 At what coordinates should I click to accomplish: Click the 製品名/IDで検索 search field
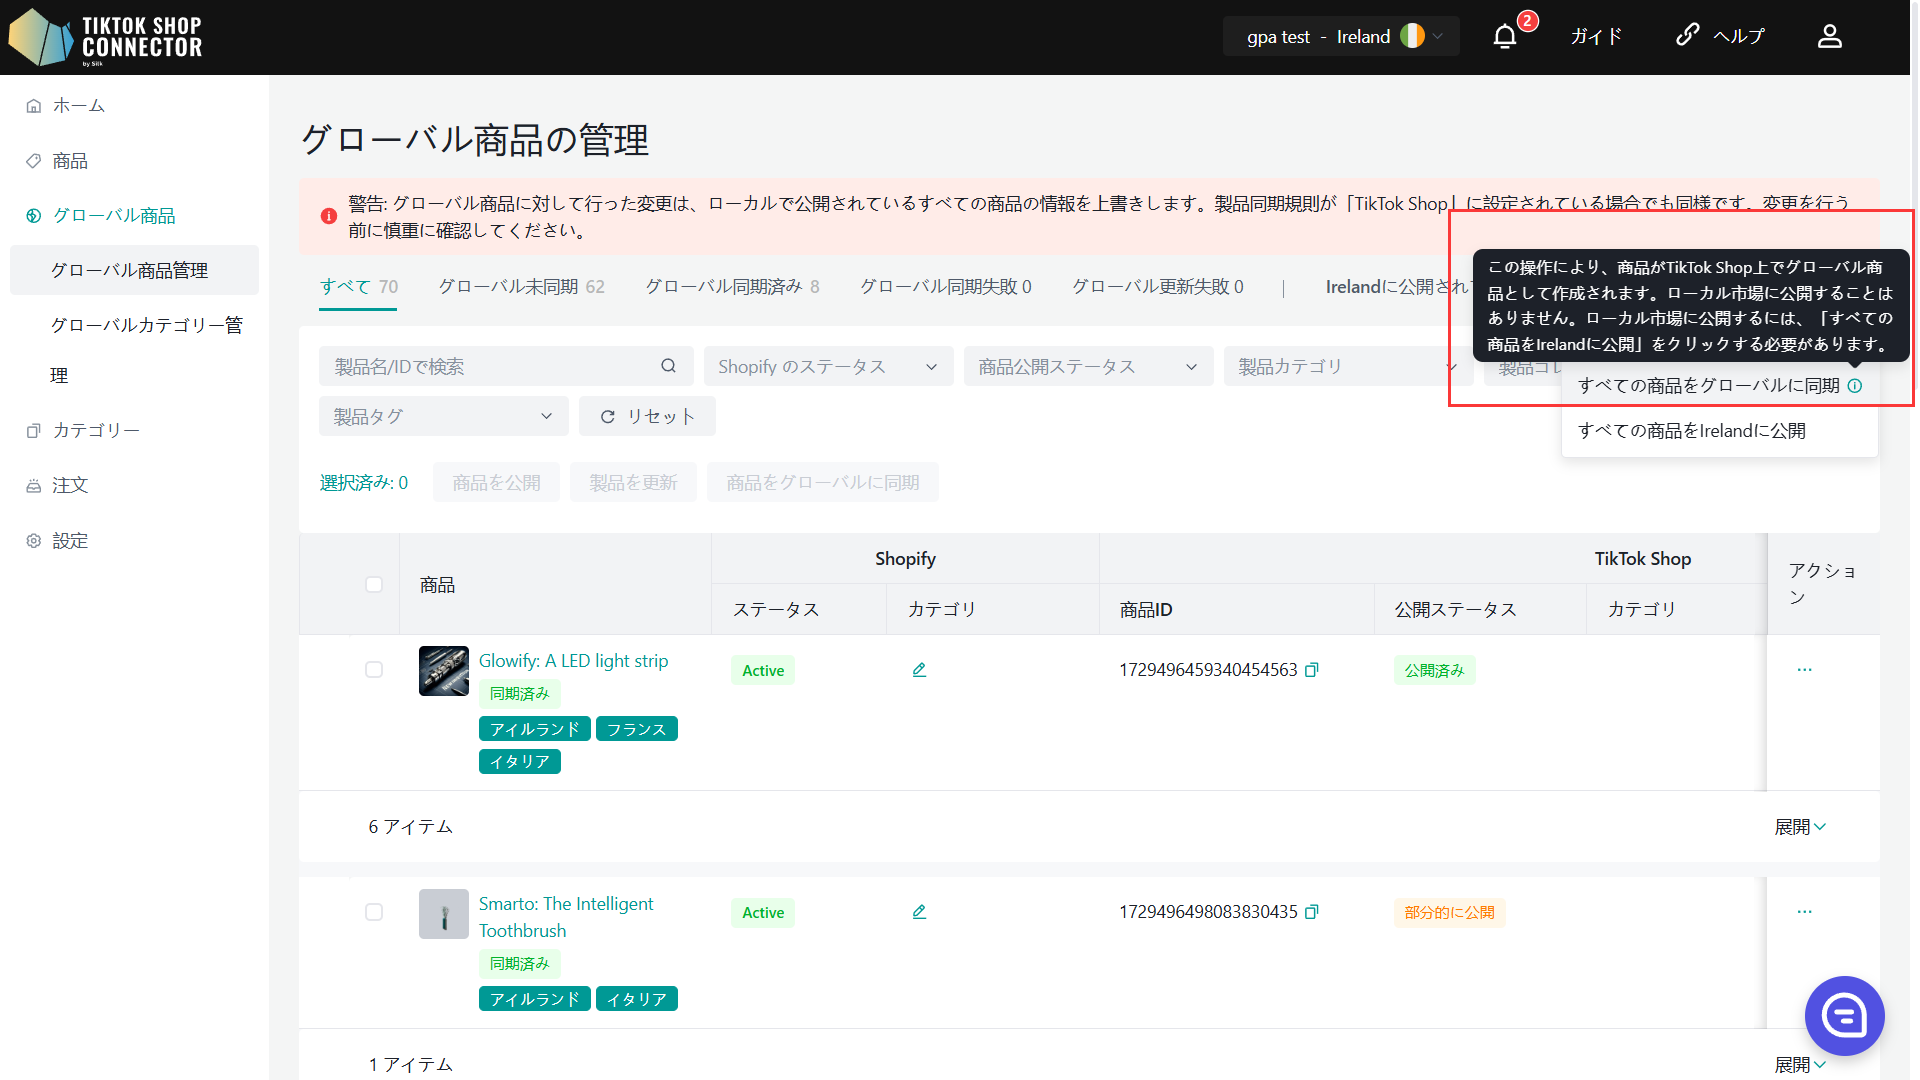coord(506,366)
